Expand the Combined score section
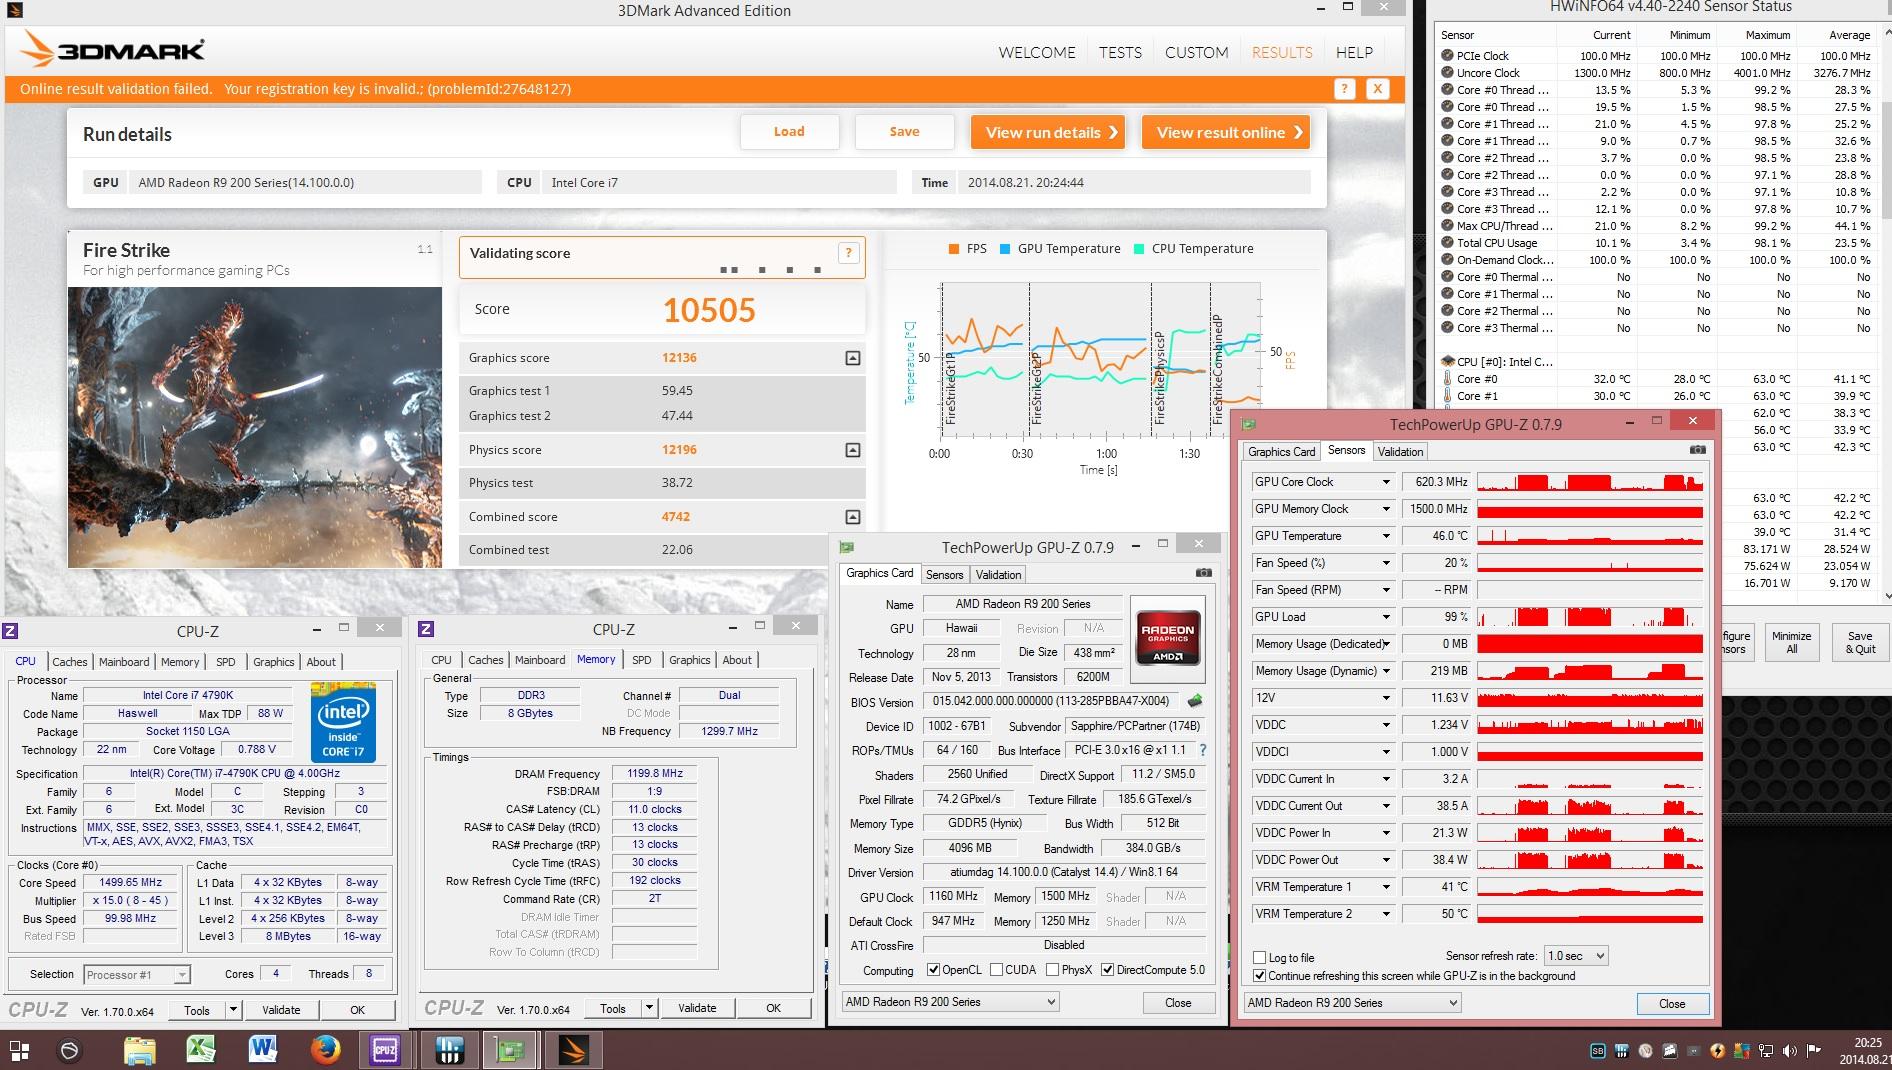This screenshot has width=1892, height=1070. click(852, 517)
